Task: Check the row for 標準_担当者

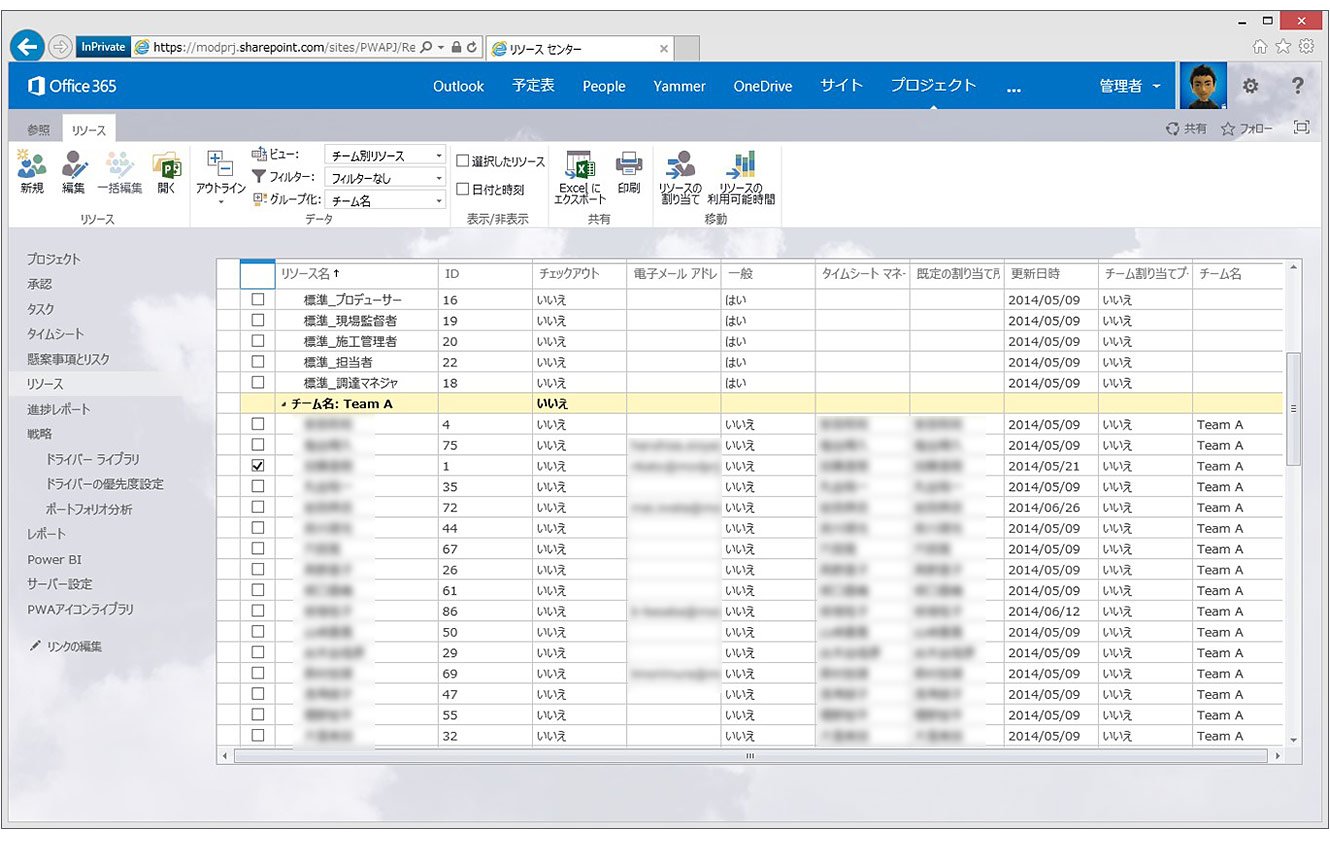Action: coord(258,361)
